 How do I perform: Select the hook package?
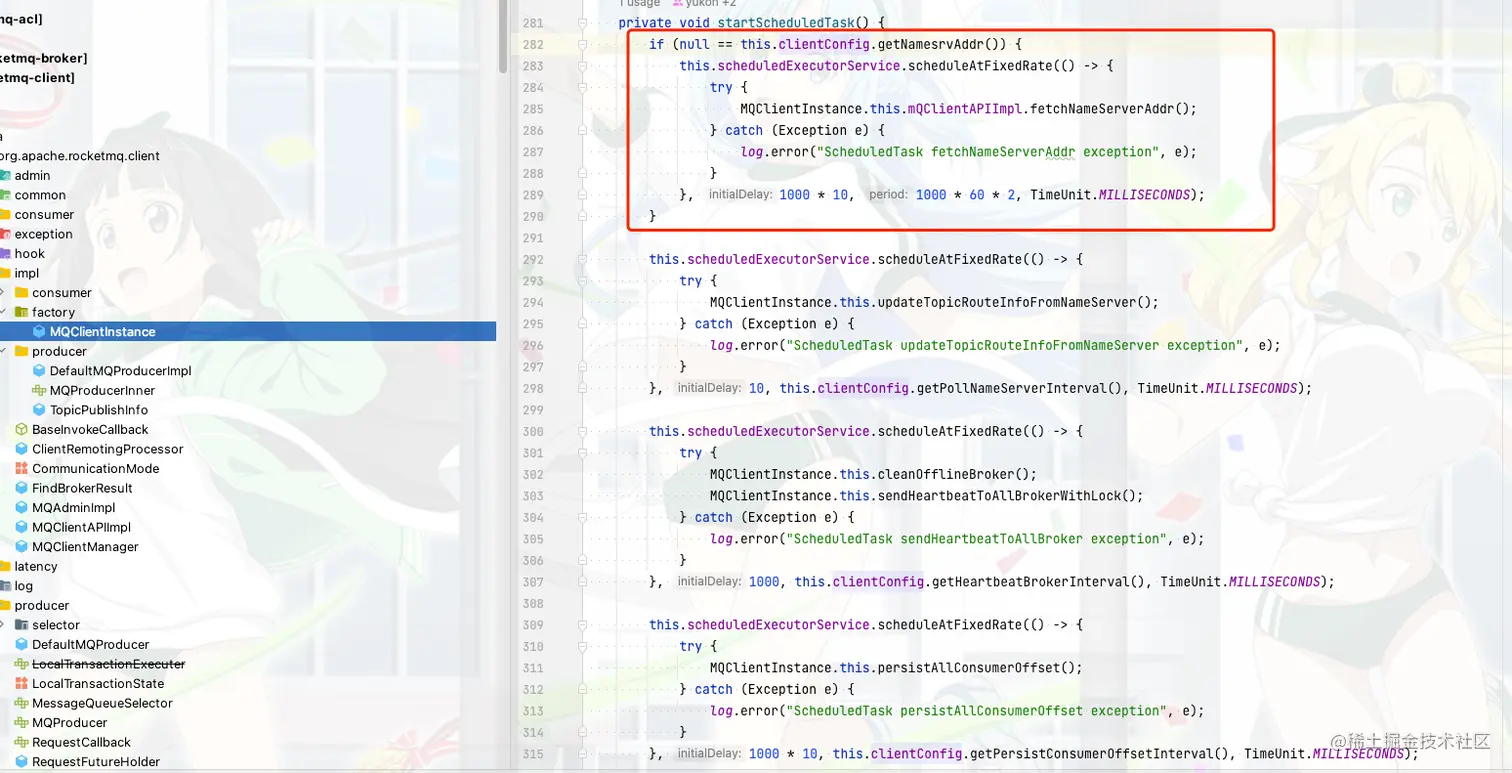tap(30, 254)
